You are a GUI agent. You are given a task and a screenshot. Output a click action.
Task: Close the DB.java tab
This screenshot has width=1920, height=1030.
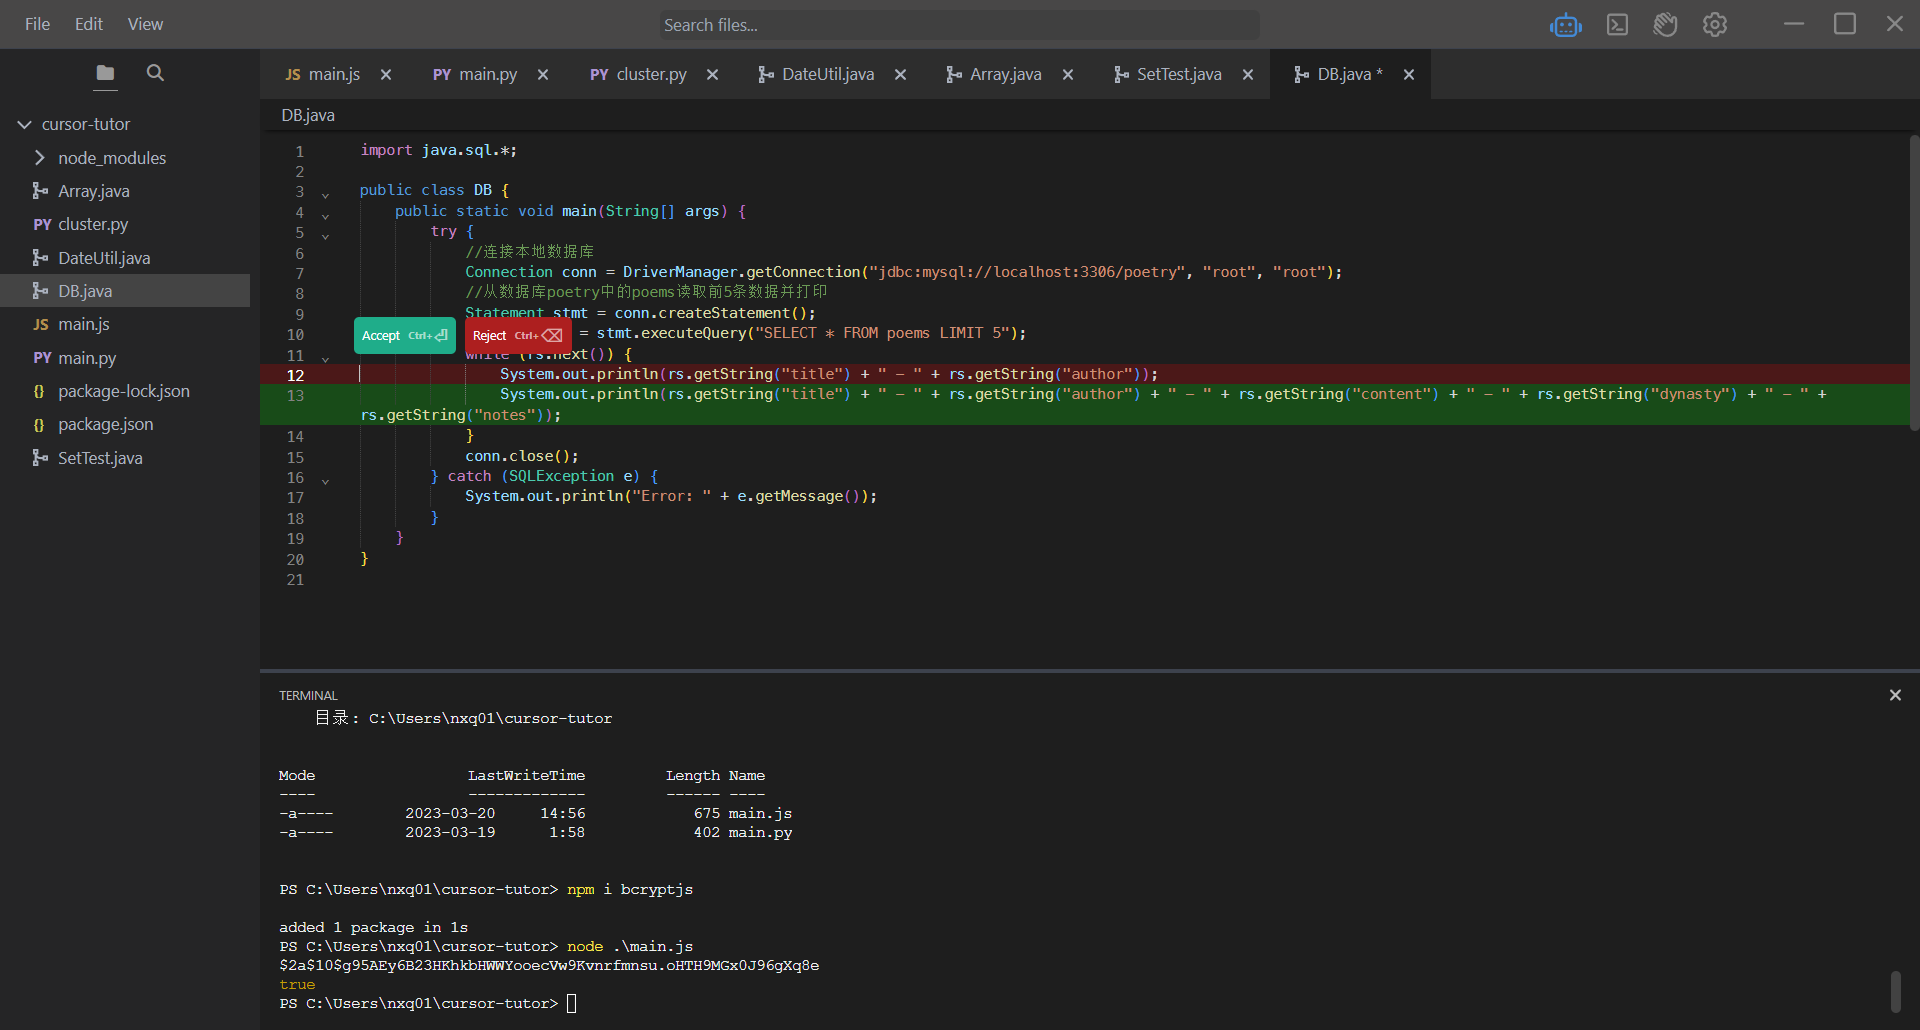click(x=1409, y=75)
